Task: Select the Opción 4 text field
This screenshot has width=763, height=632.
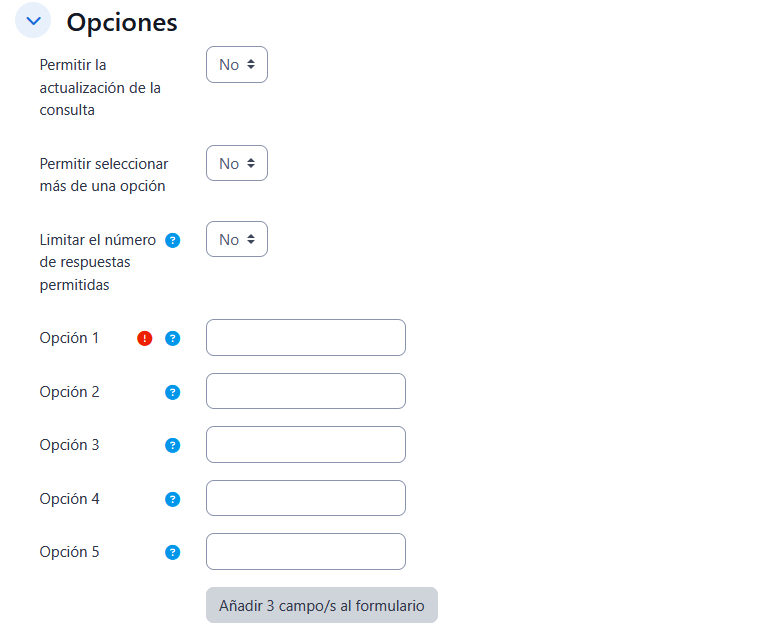Action: pyautogui.click(x=306, y=498)
